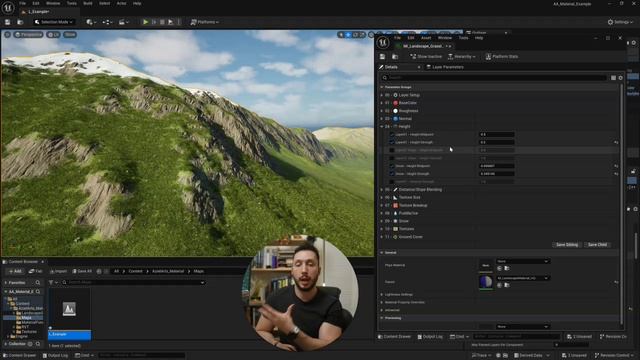Click Use selected asset icon under Parent
The width and height of the screenshot is (640, 360).
[500, 285]
